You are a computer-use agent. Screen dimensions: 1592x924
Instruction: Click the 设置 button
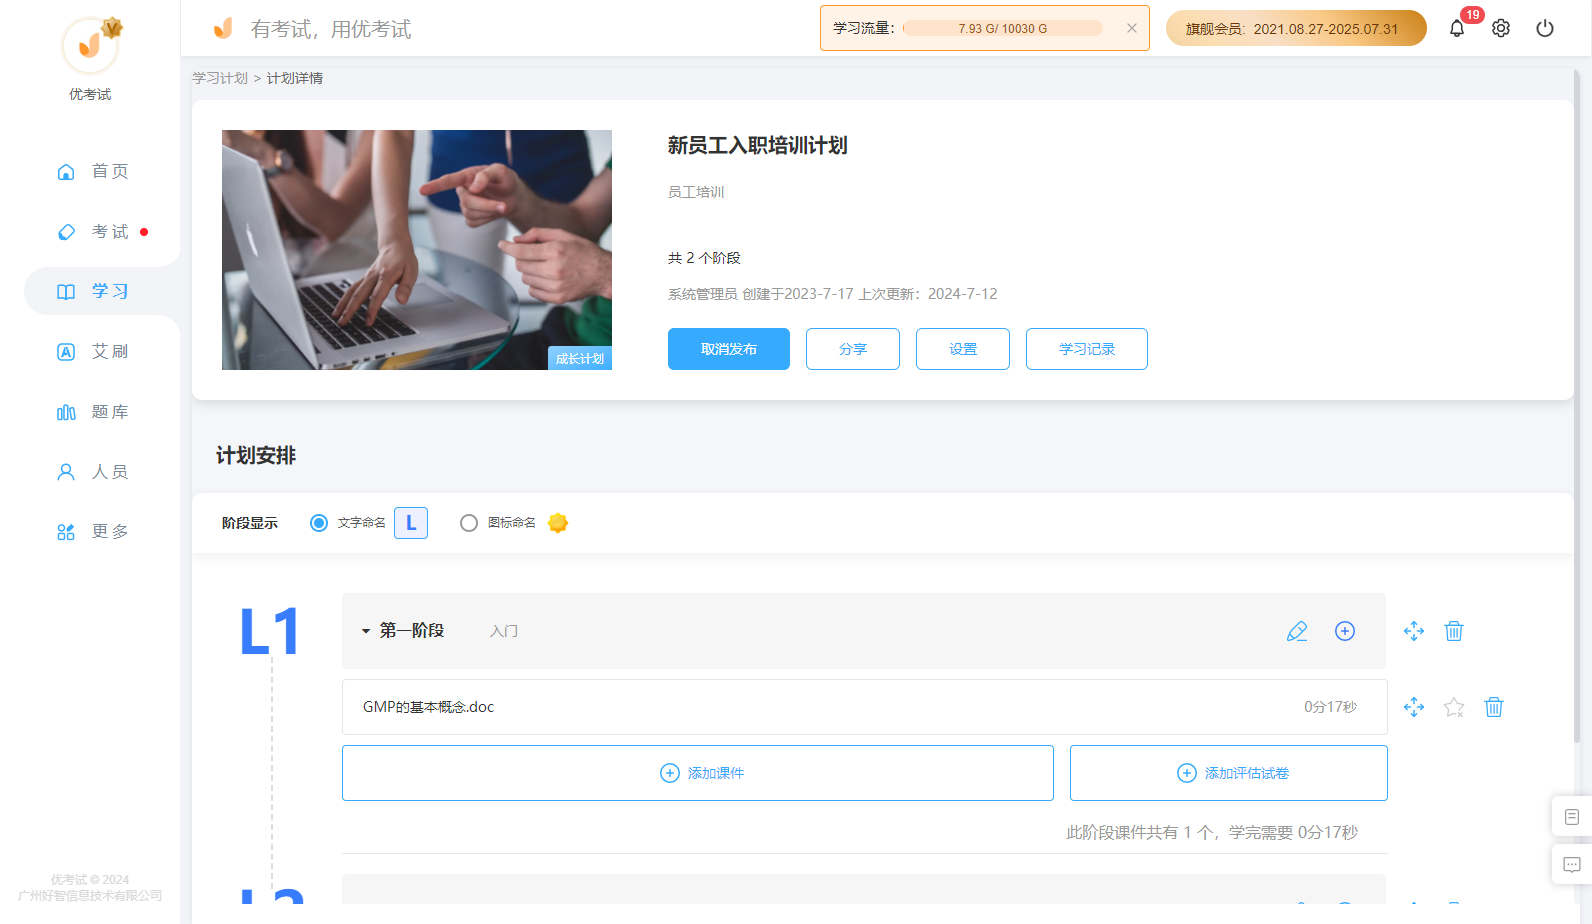963,349
